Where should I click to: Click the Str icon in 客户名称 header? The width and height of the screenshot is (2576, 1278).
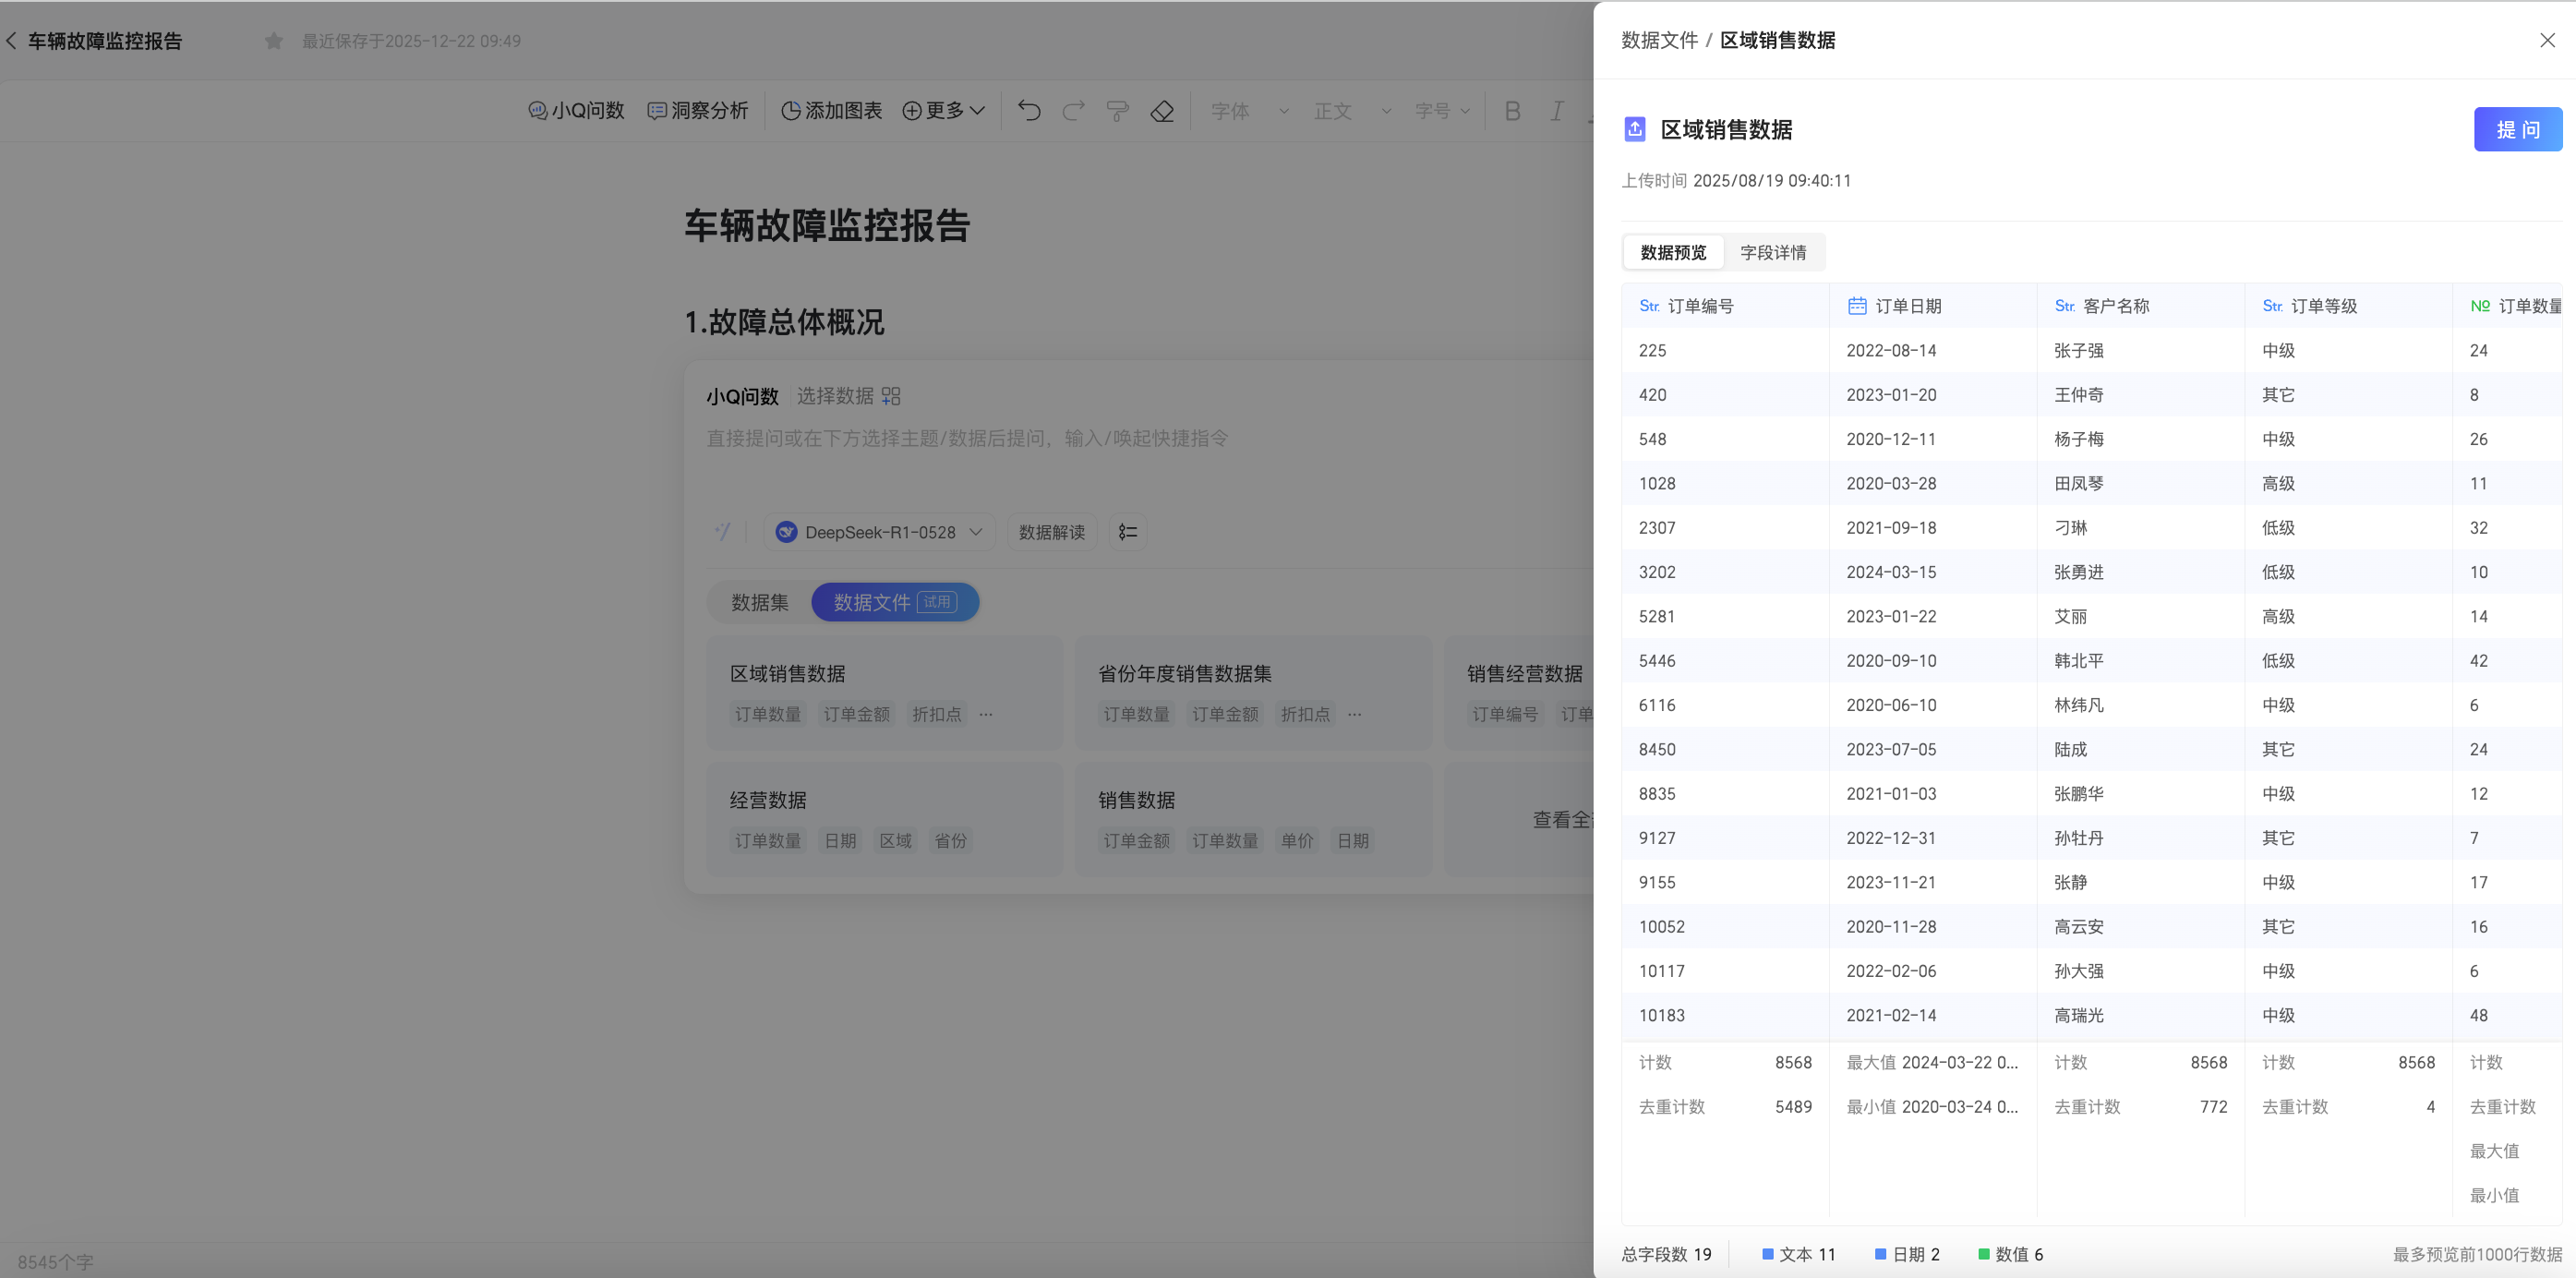tap(2065, 306)
